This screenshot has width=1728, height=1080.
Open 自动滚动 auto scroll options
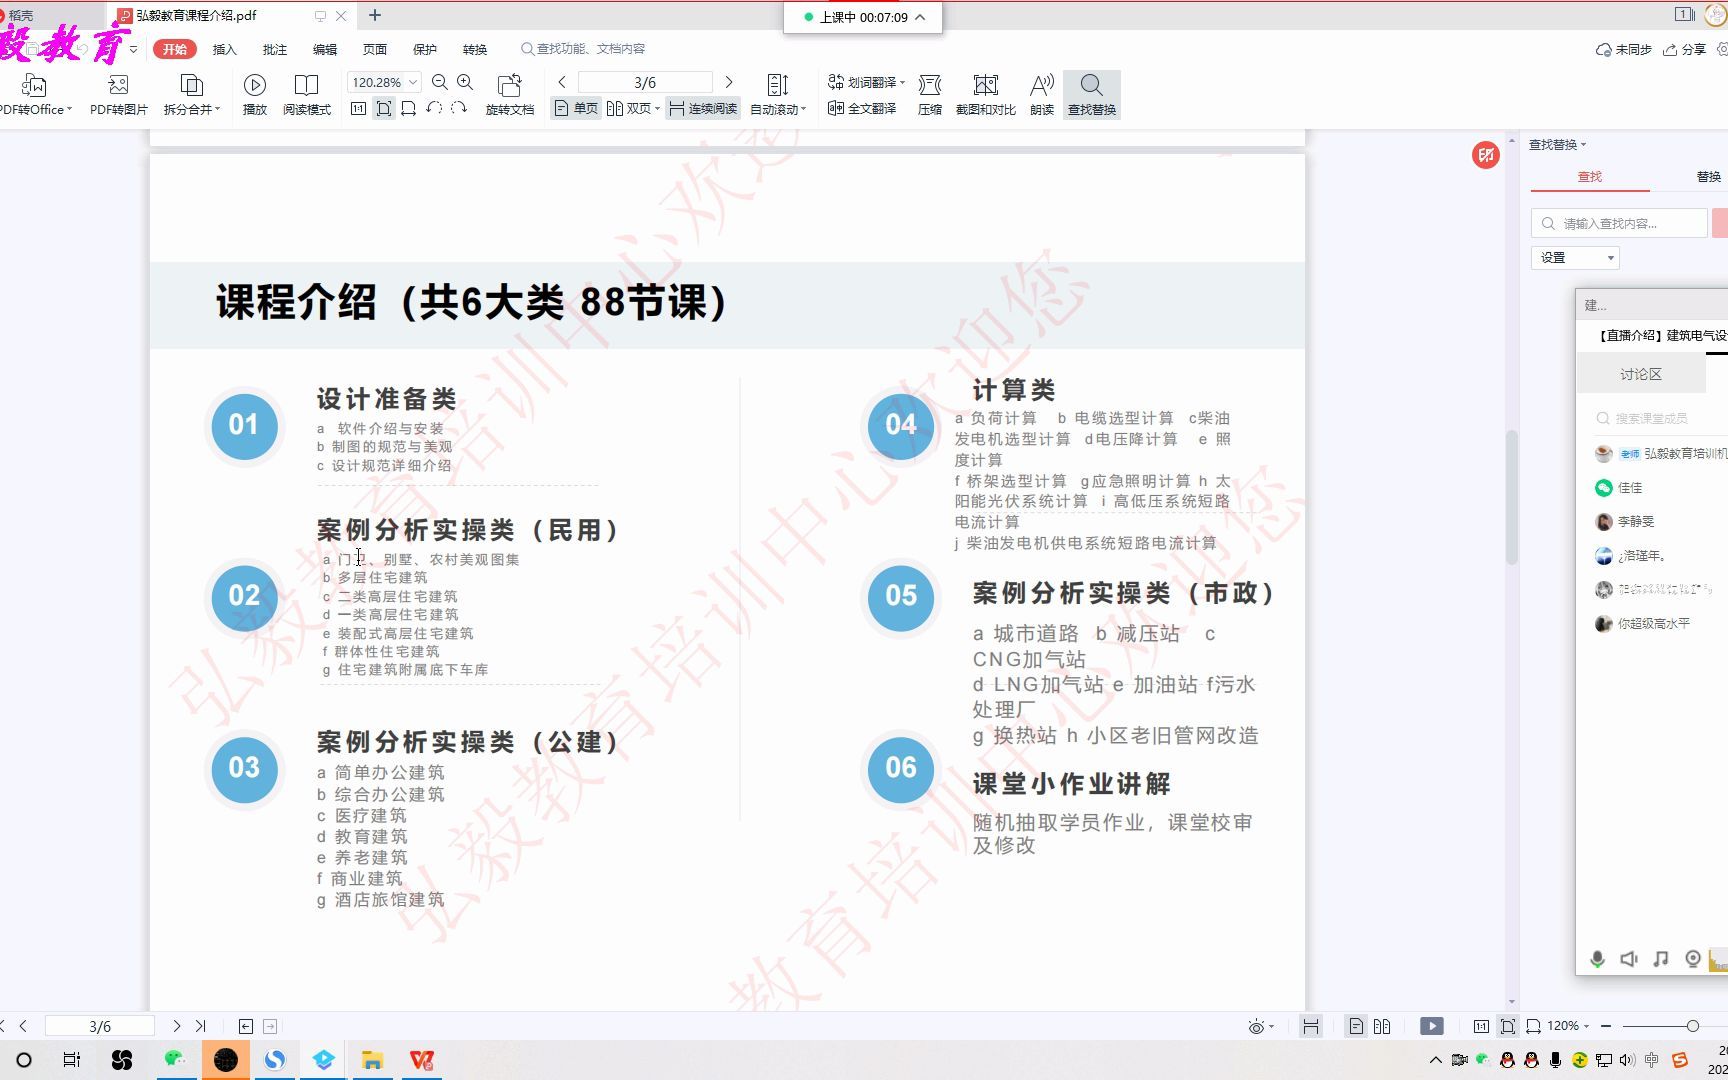[x=778, y=95]
